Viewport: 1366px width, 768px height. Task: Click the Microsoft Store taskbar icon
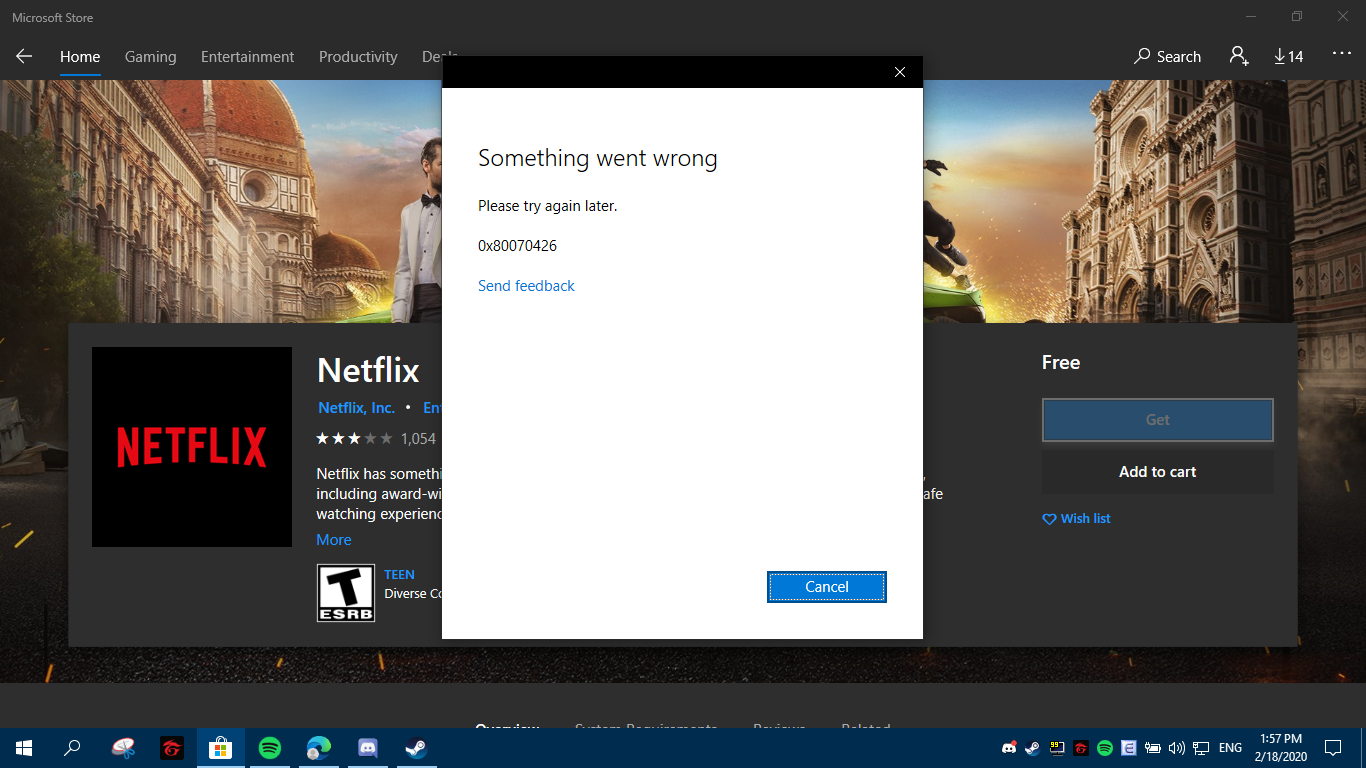point(221,747)
